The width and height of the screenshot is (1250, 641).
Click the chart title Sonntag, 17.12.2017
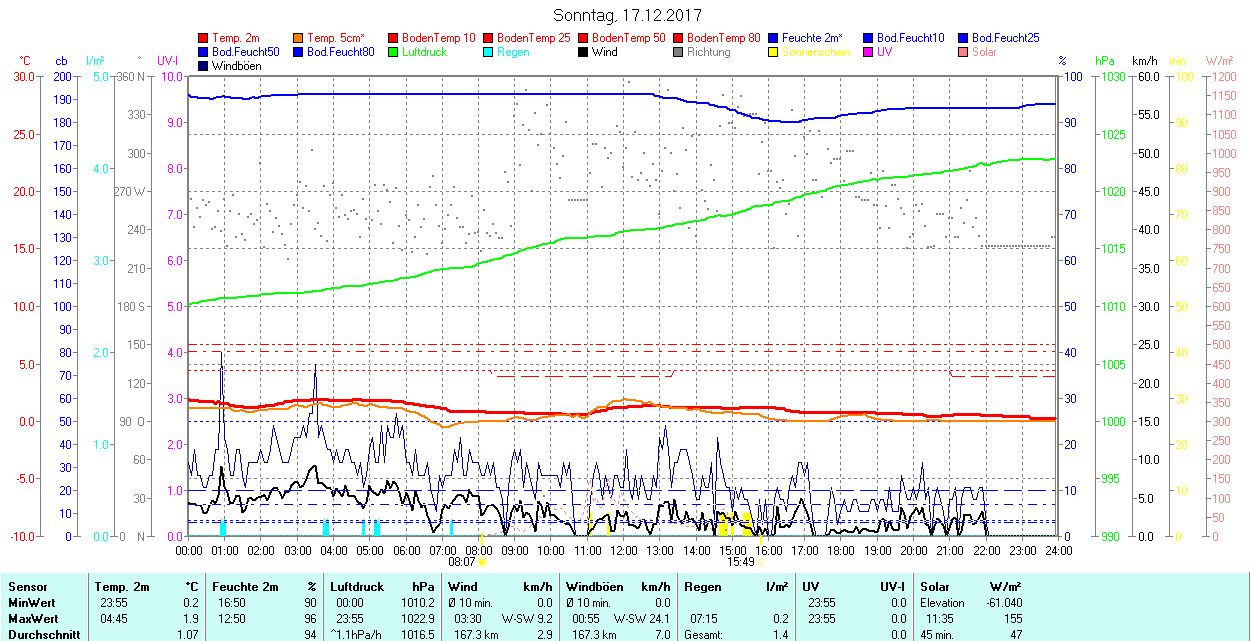(x=627, y=16)
